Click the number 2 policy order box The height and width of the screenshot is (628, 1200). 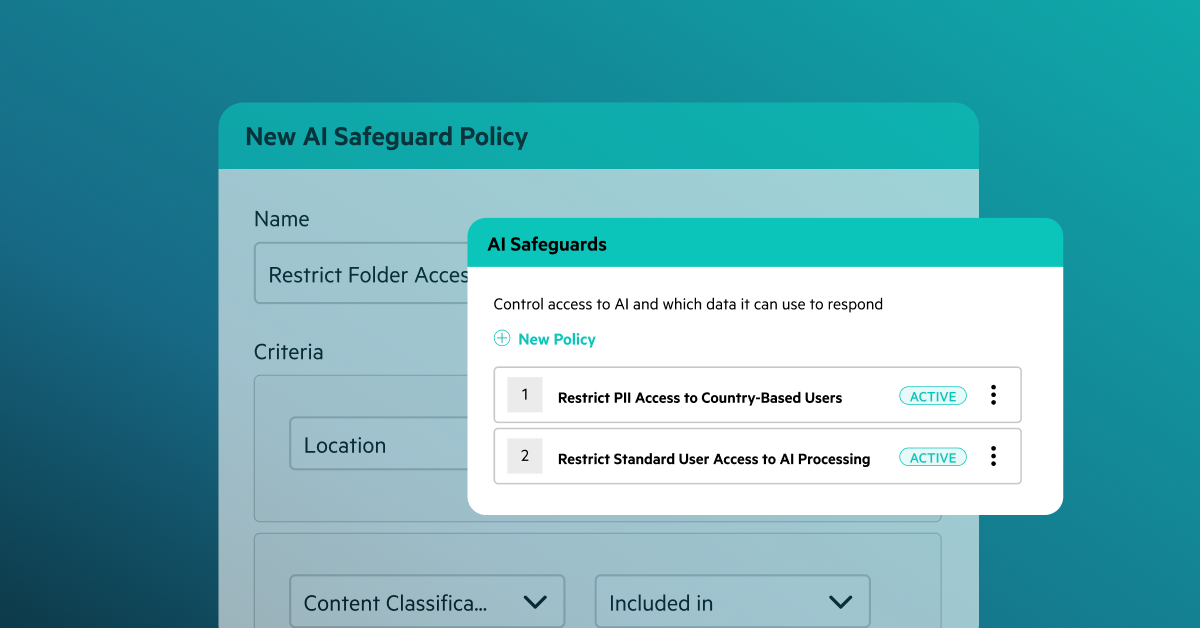tap(525, 456)
